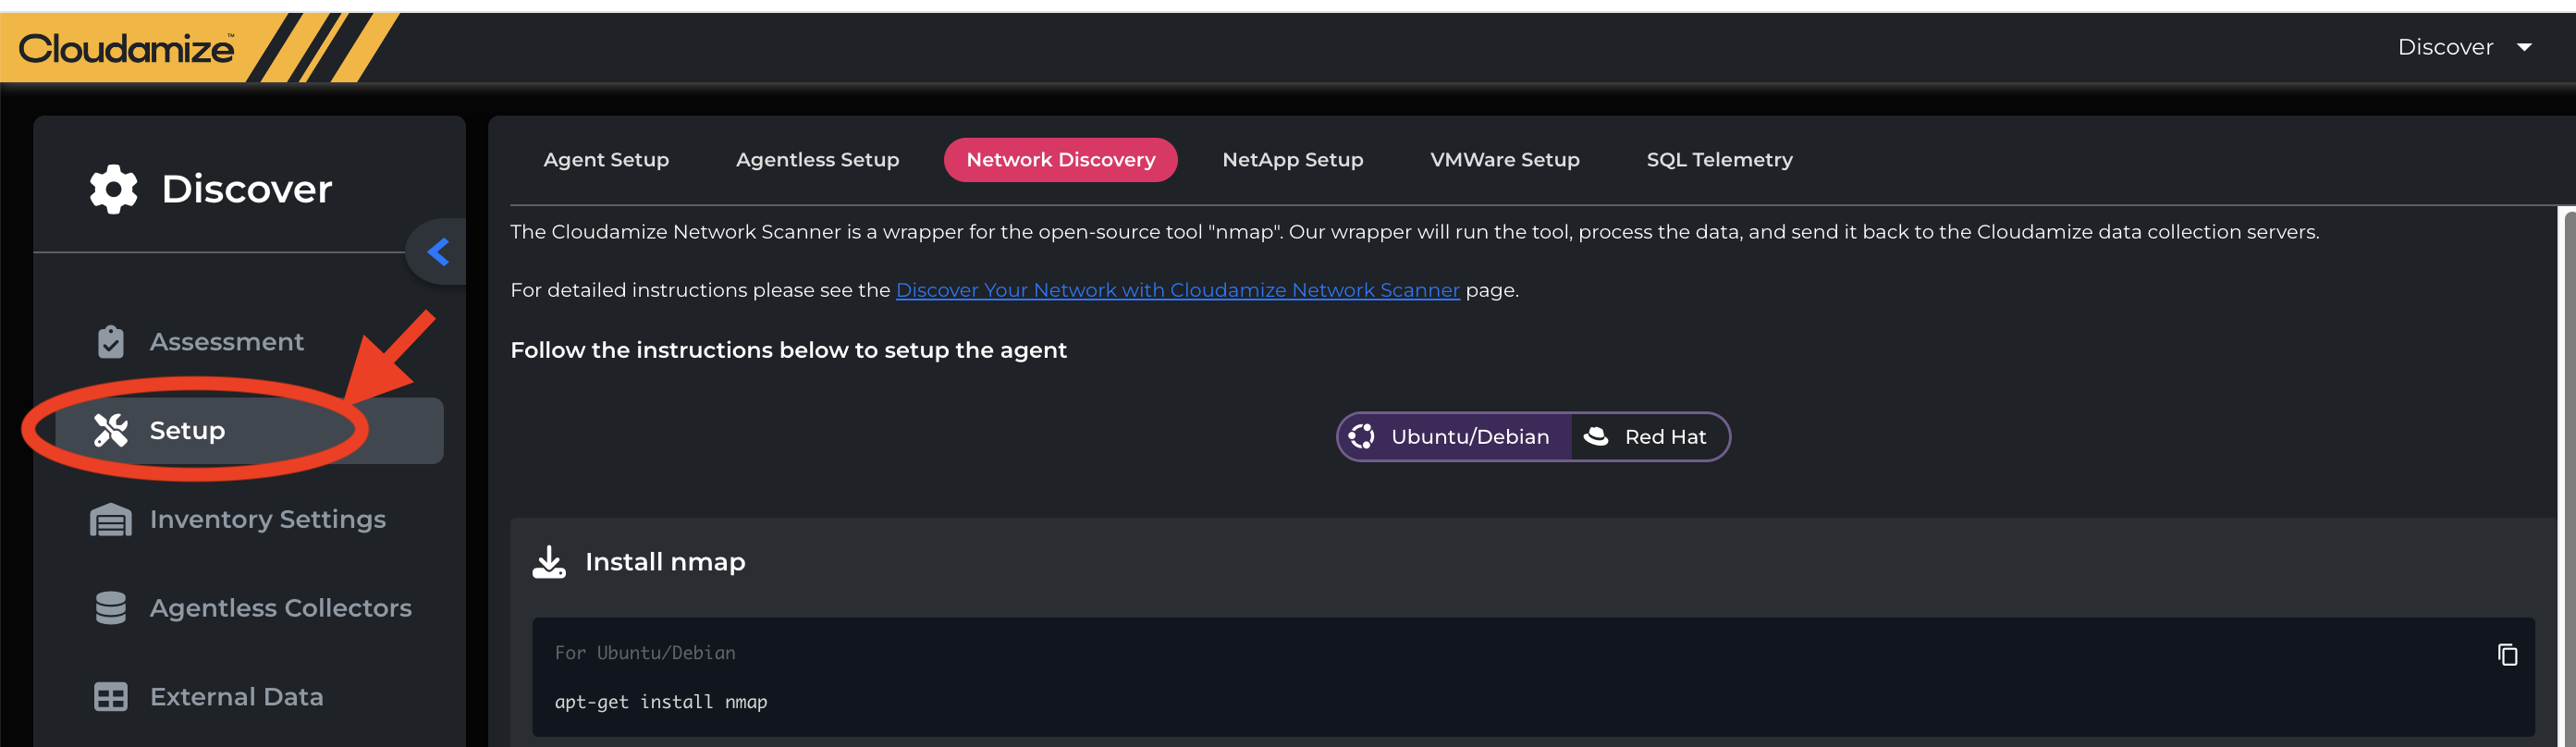Select the VMWare Setup tab
Screen dimensions: 2576x747
pos(1504,160)
